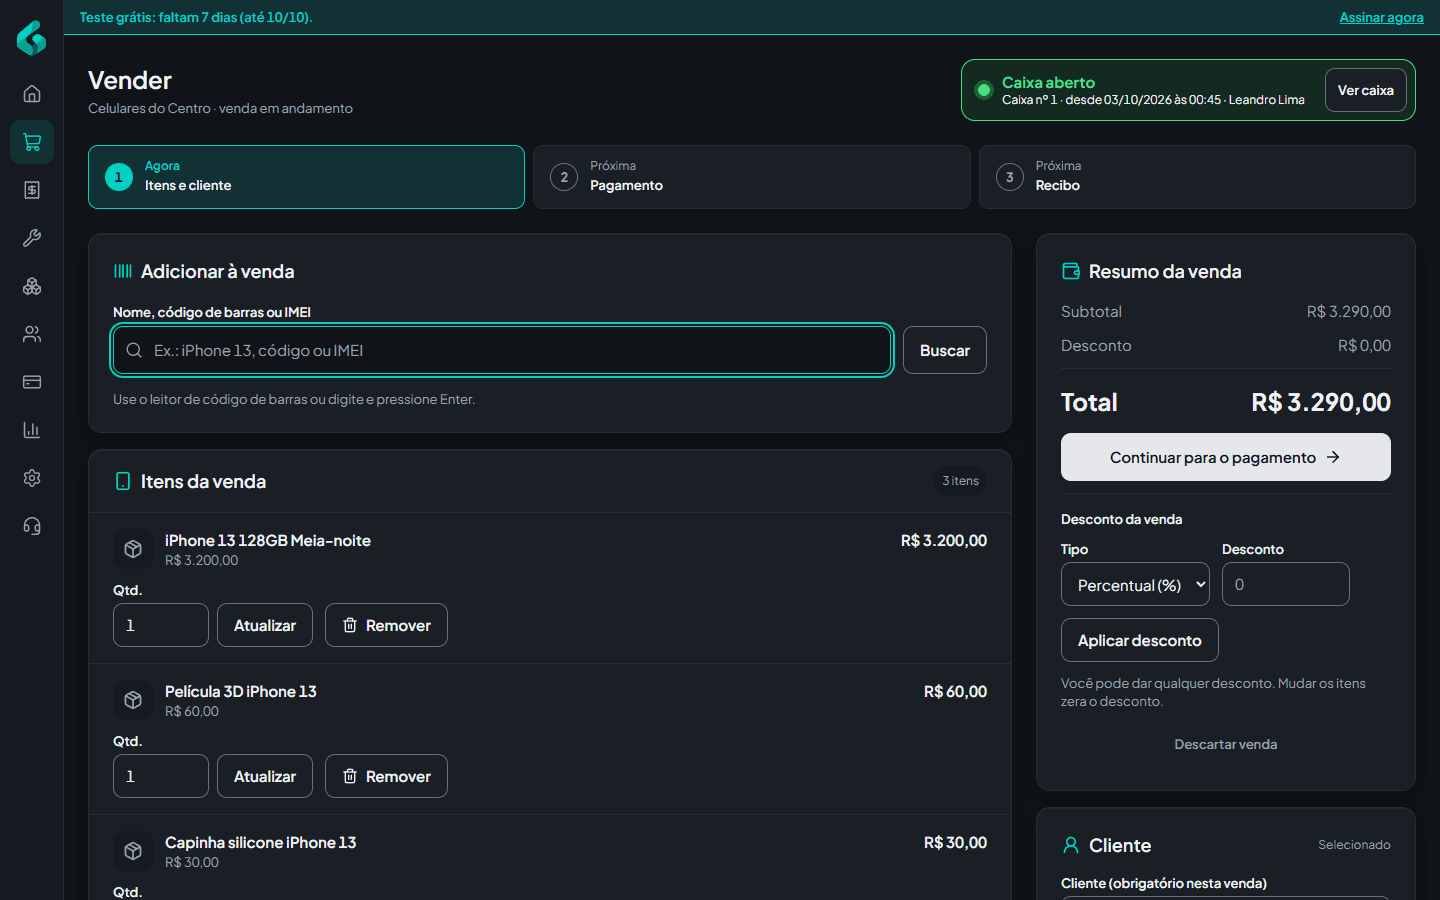This screenshot has width=1440, height=900.
Task: Click Descartar venda
Action: (x=1226, y=744)
